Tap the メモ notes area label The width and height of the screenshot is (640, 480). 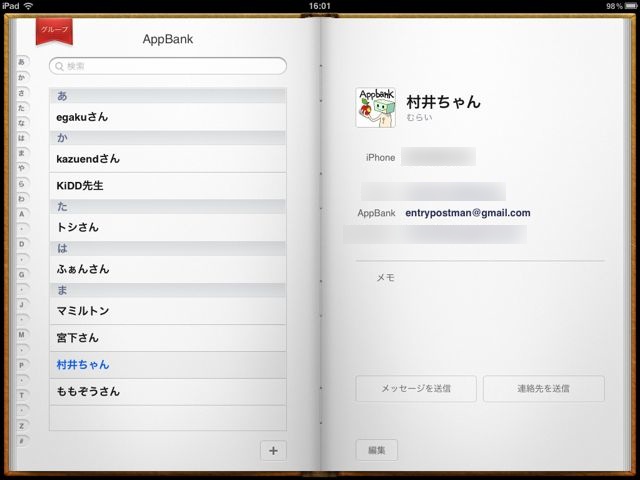(x=385, y=278)
